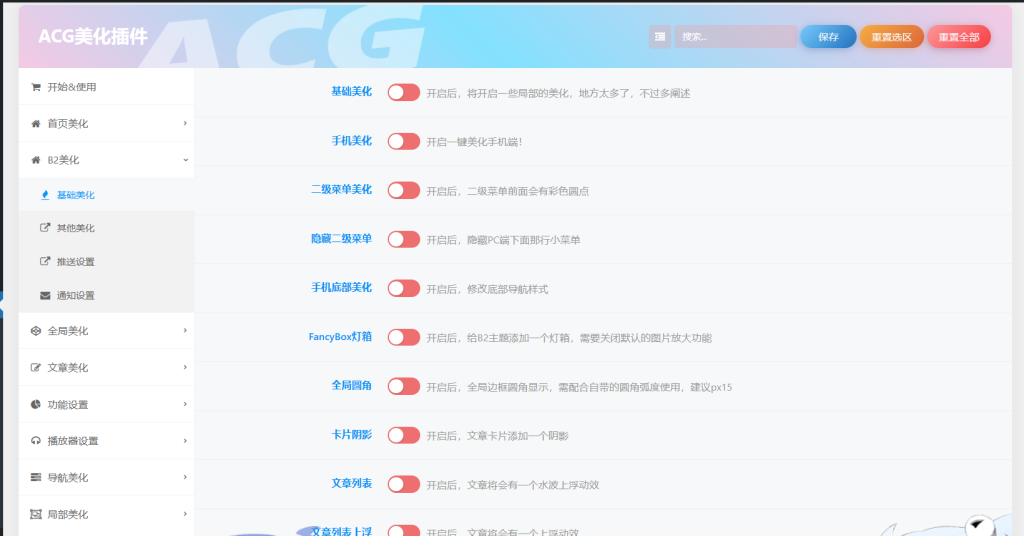The width and height of the screenshot is (1024, 536).
Task: Click the headphone icon beside 播放器设置
Action: click(x=36, y=441)
